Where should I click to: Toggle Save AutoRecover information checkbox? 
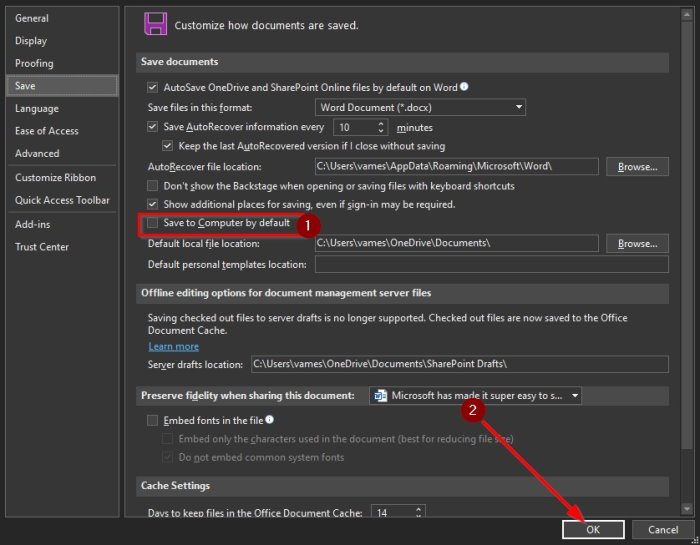(x=152, y=127)
